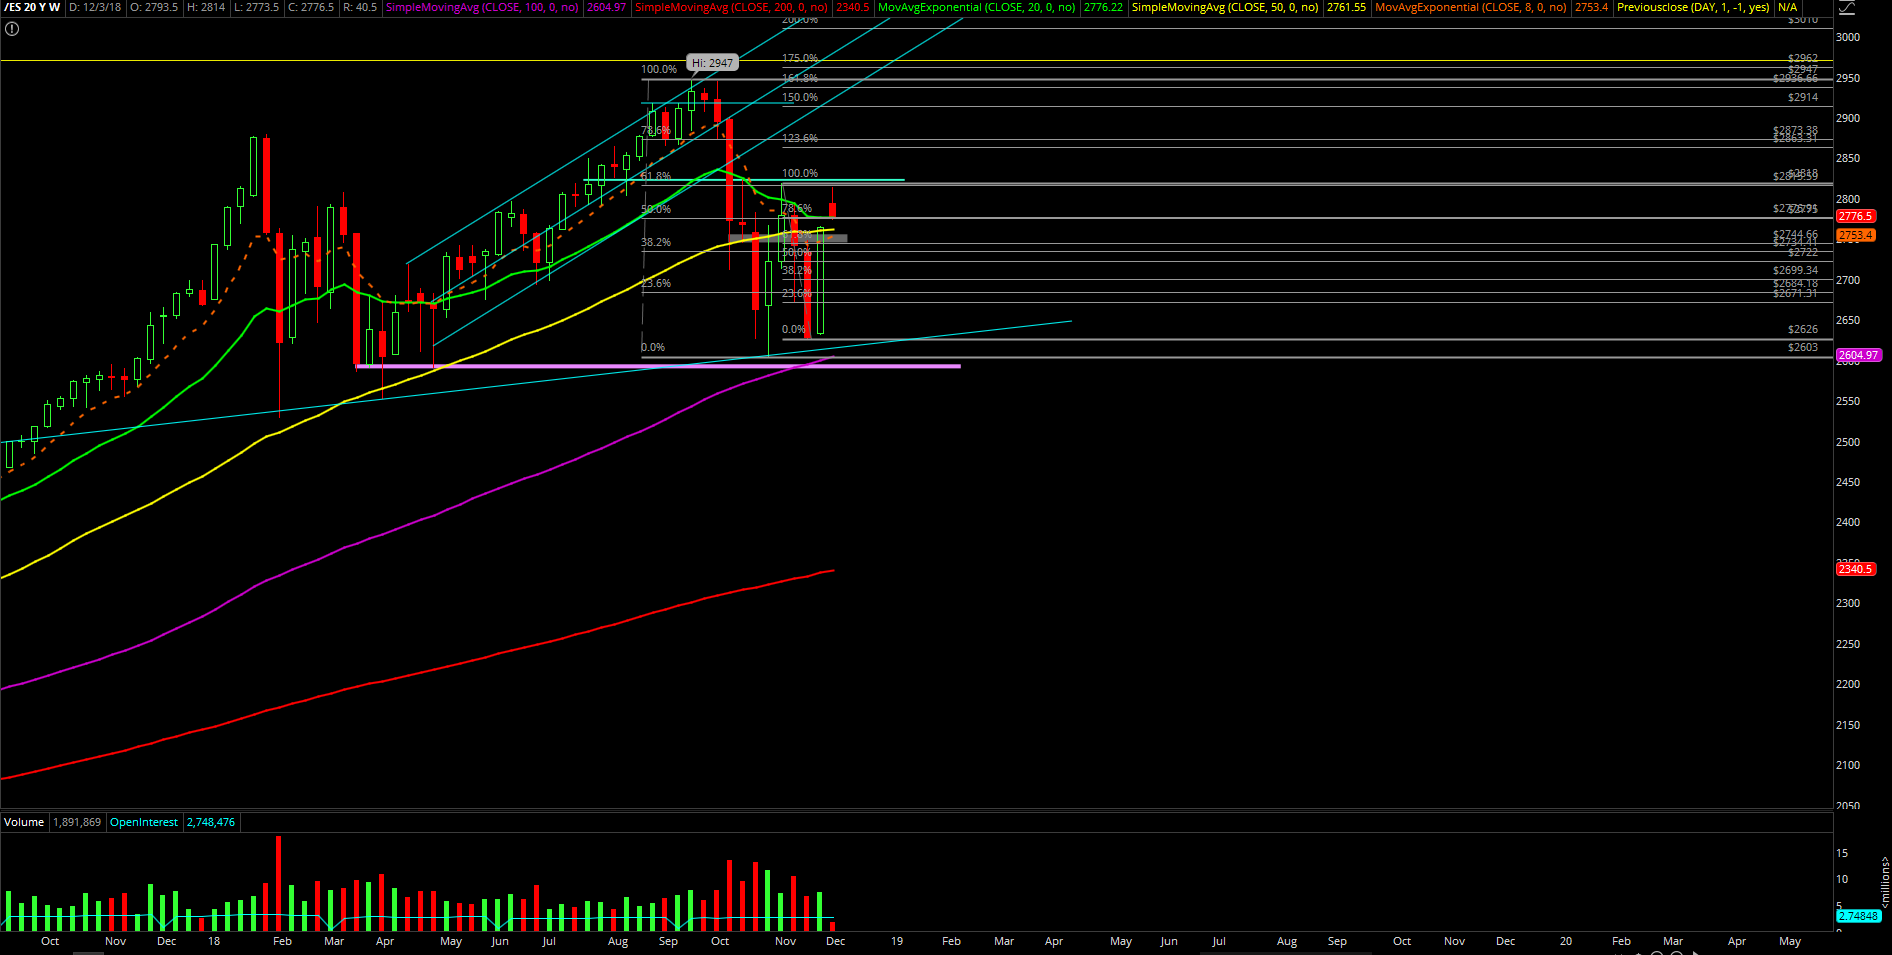1892x955 pixels.
Task: Click the Hi: 2947 price bubble
Action: pos(712,62)
